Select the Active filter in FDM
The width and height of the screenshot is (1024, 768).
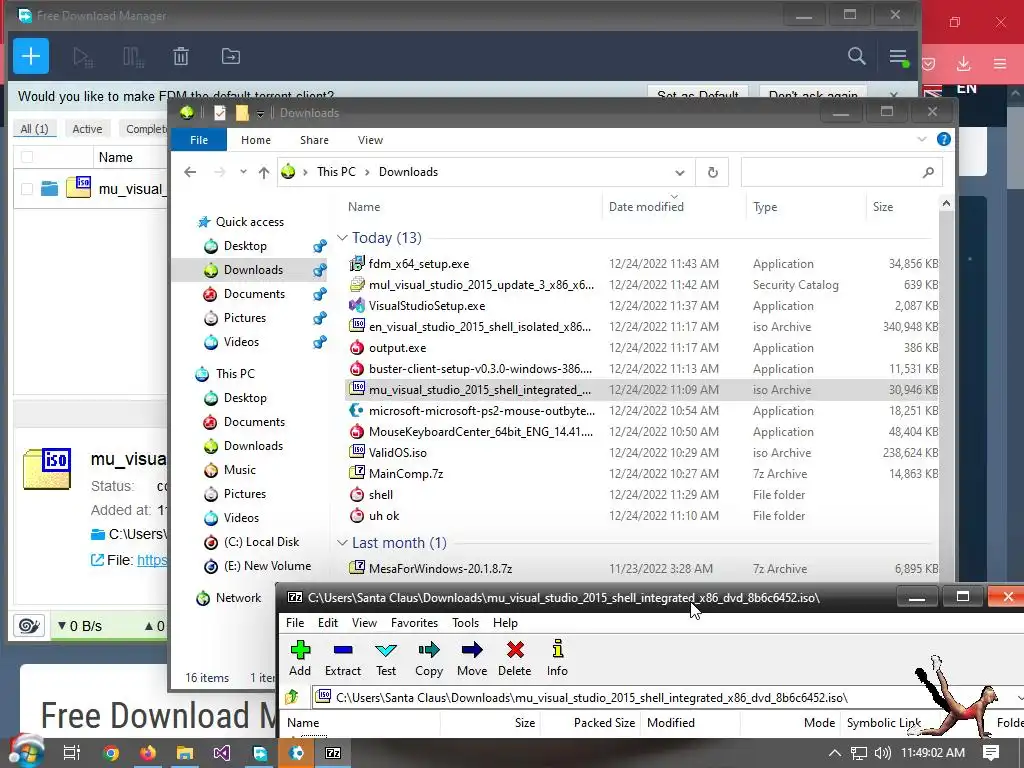[87, 129]
